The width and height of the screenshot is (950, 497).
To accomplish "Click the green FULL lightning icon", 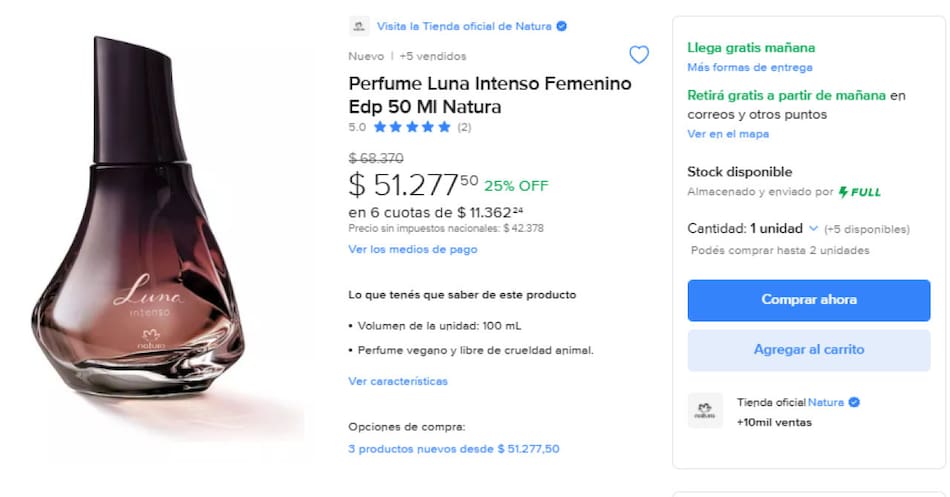I will (x=844, y=191).
